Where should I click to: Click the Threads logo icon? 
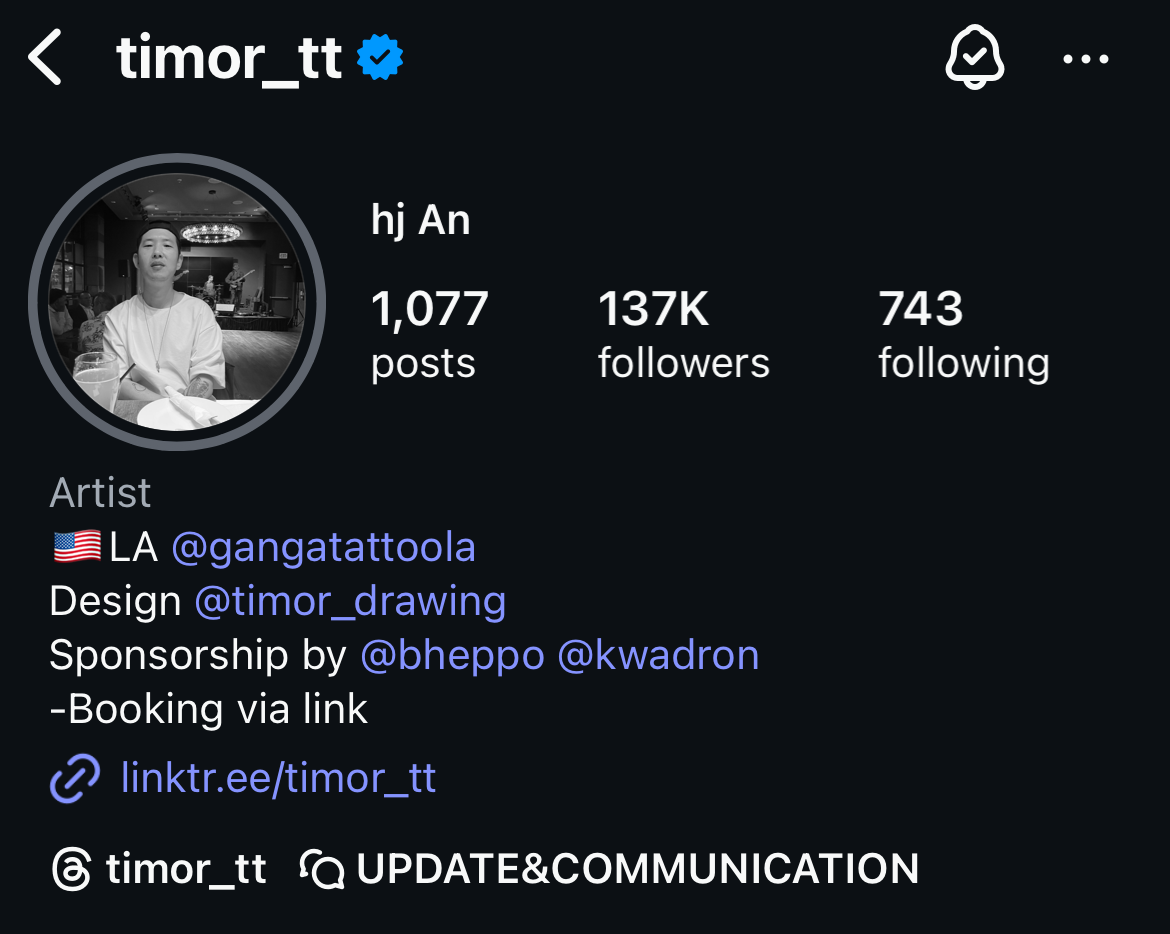point(72,869)
